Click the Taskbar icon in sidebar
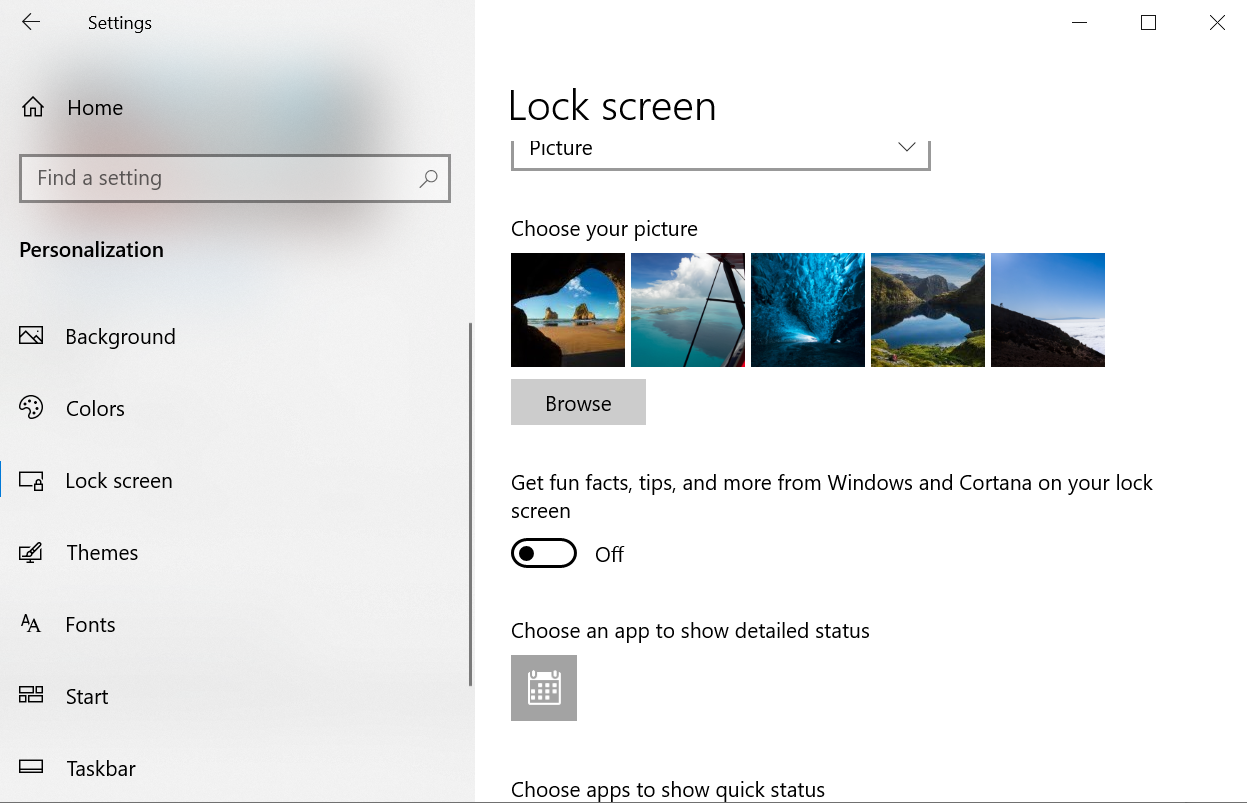Viewport: 1247px width, 803px height. coord(31,768)
